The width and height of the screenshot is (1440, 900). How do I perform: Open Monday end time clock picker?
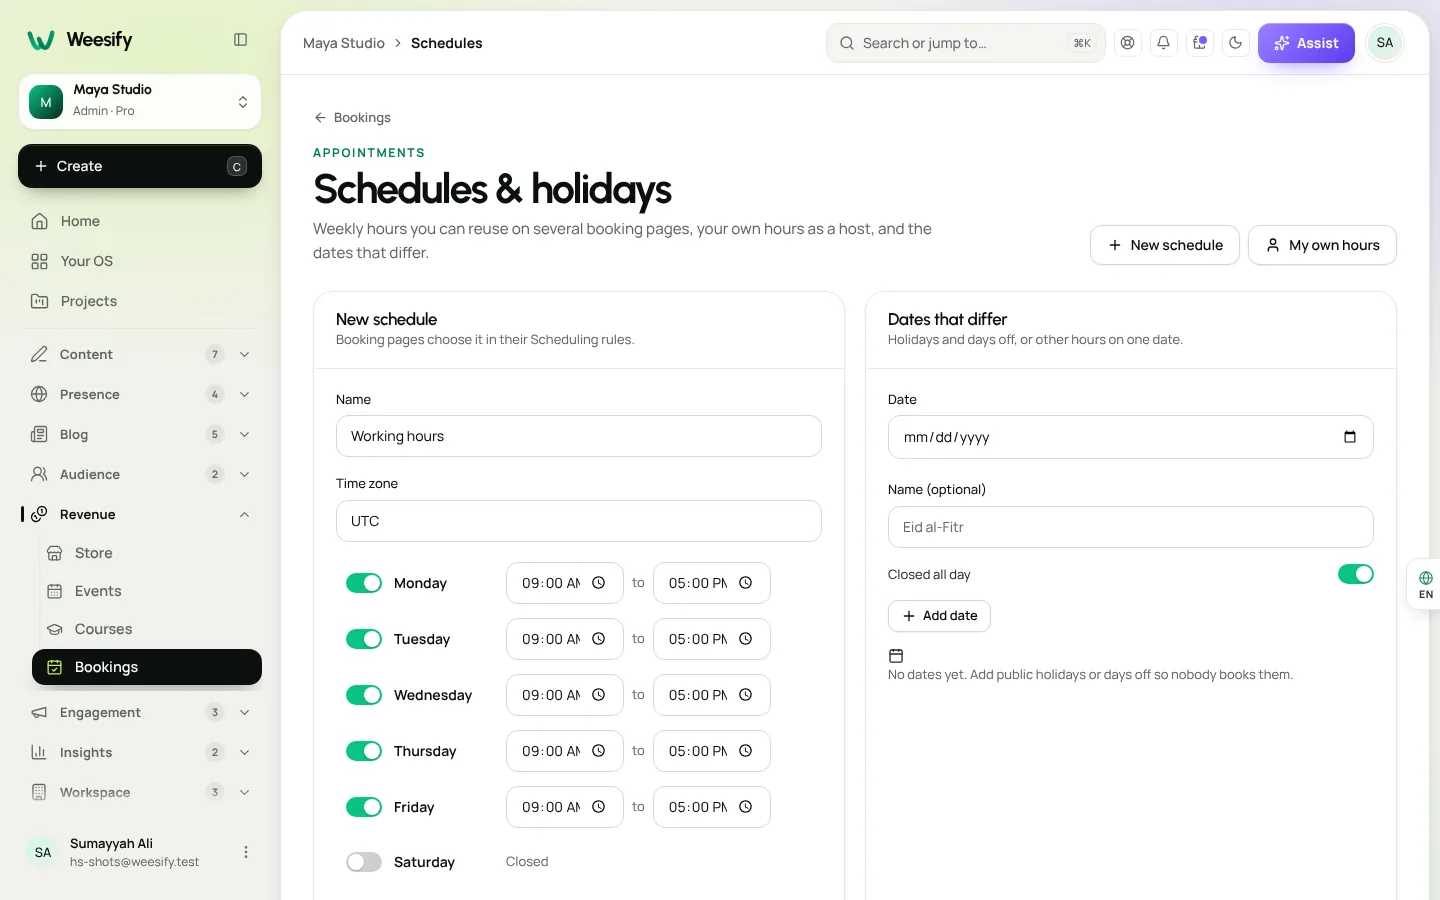[746, 583]
